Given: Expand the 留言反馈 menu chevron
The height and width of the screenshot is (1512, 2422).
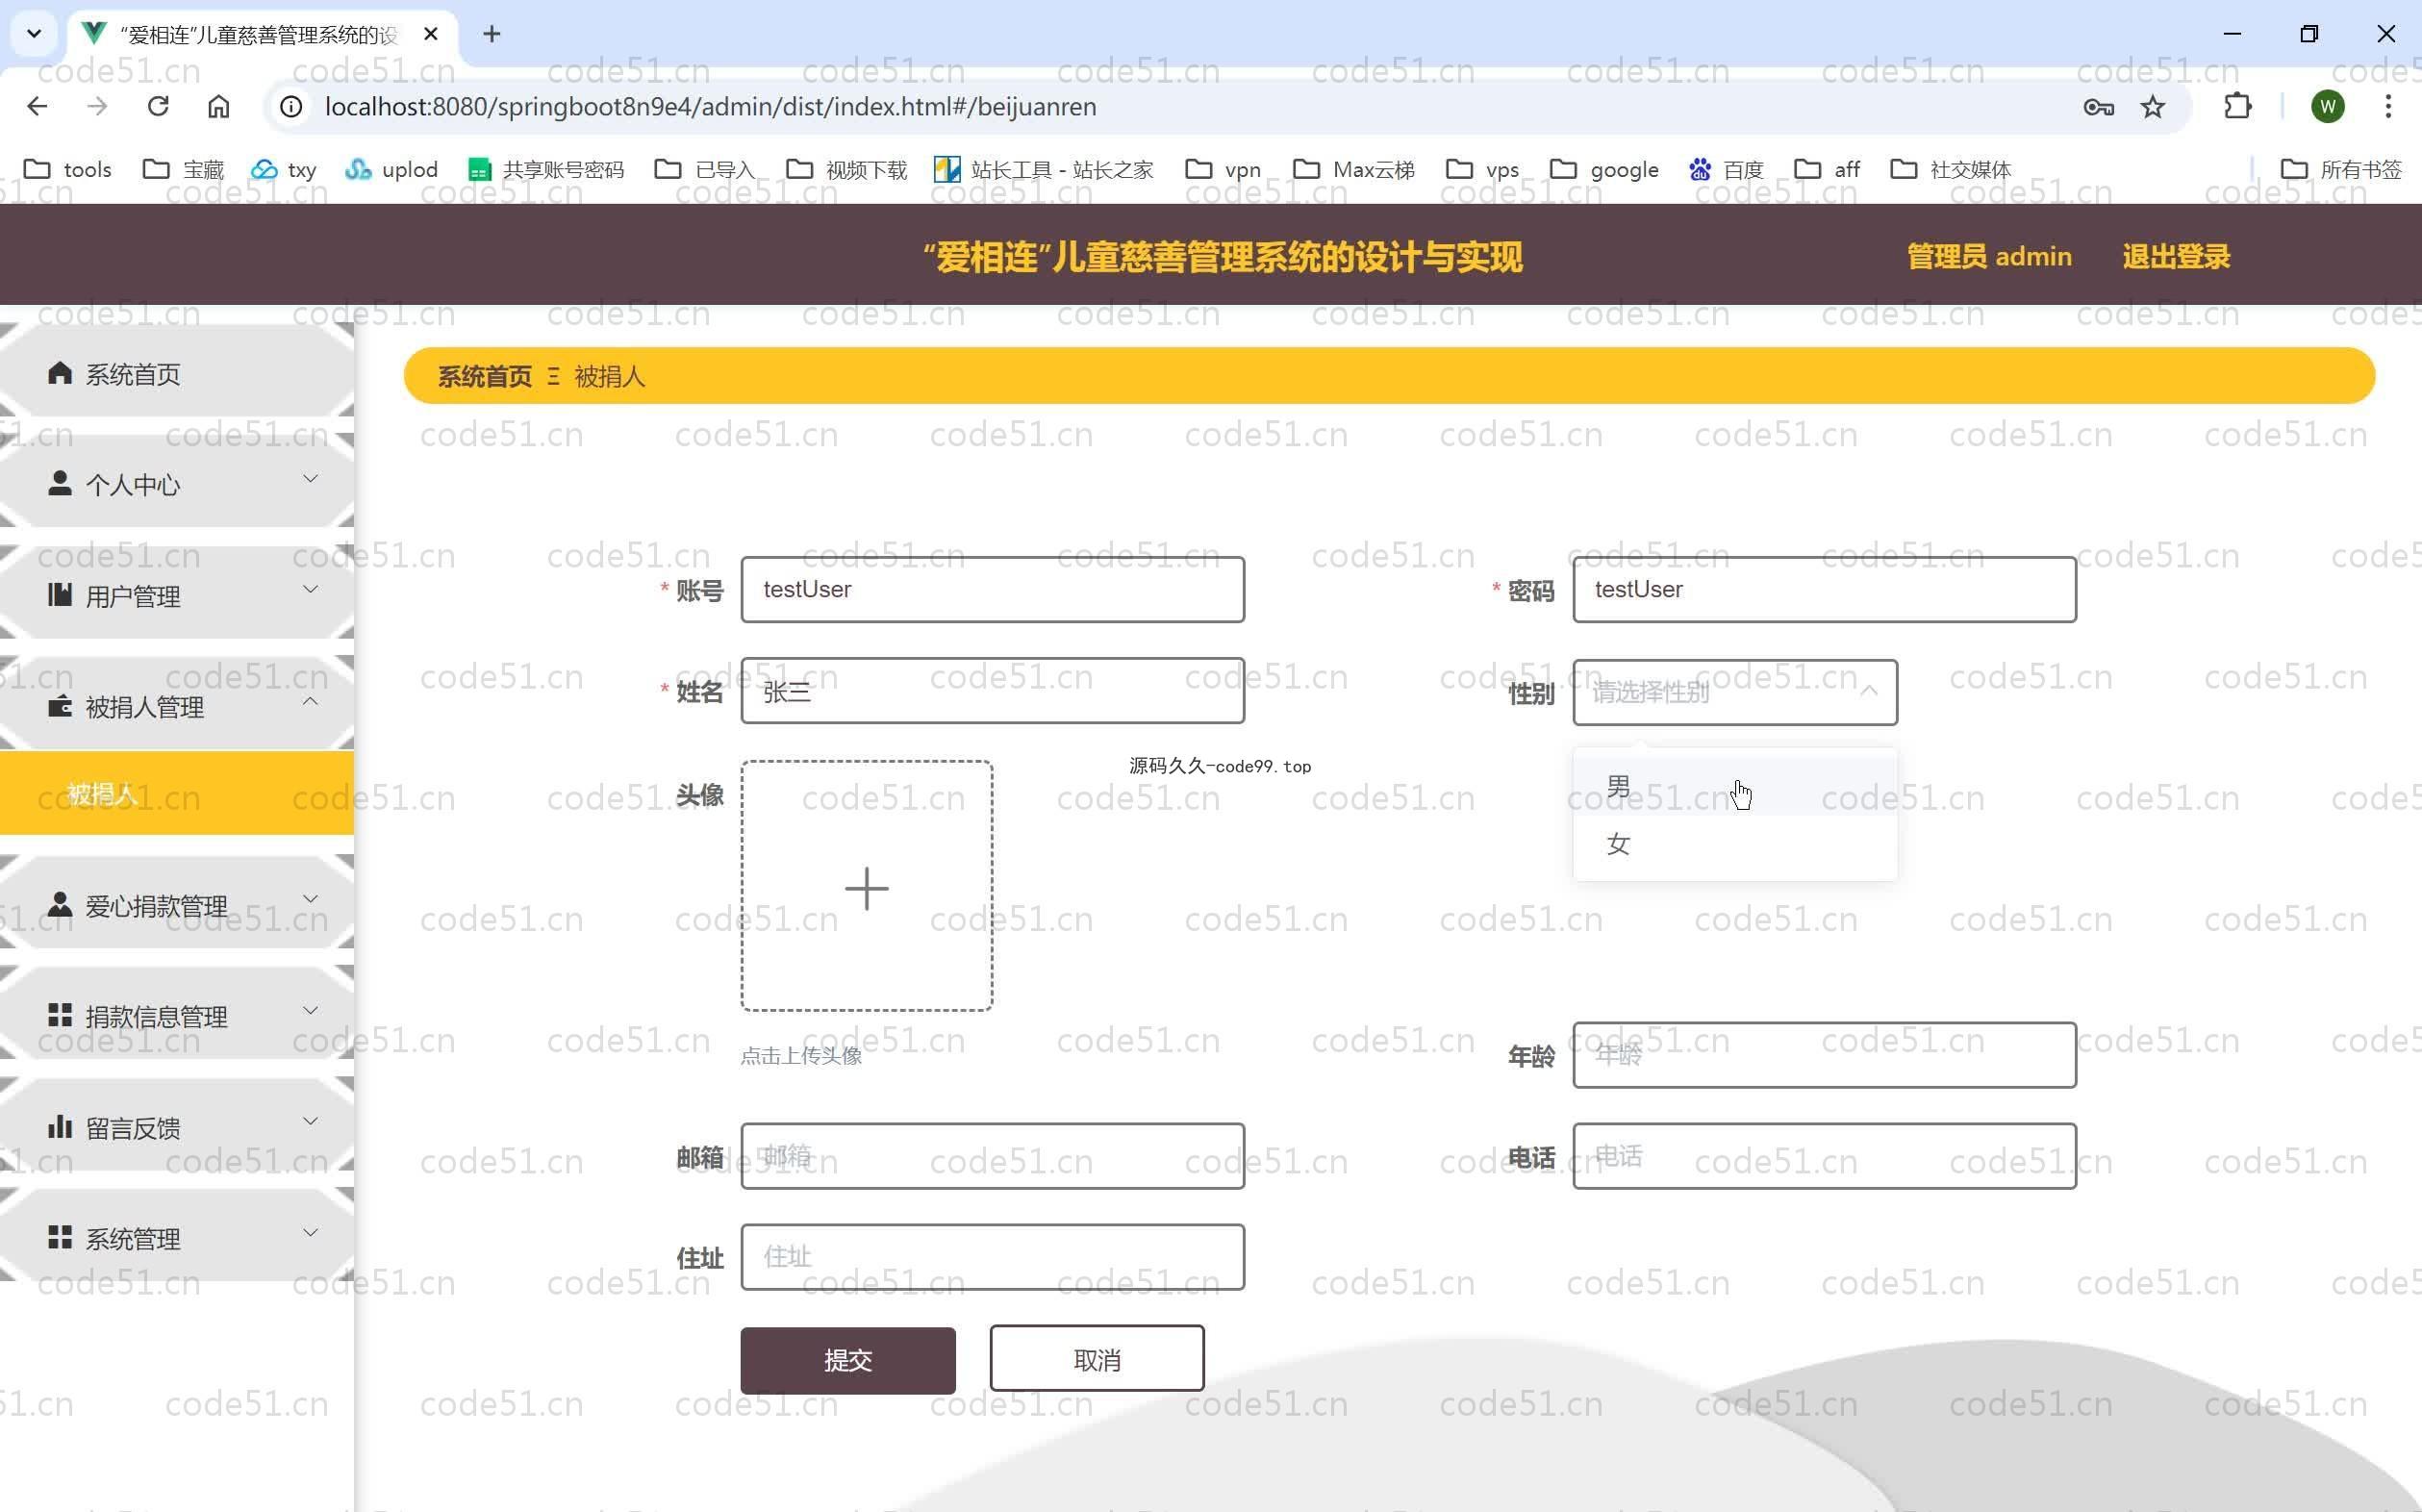Looking at the screenshot, I should [311, 1121].
